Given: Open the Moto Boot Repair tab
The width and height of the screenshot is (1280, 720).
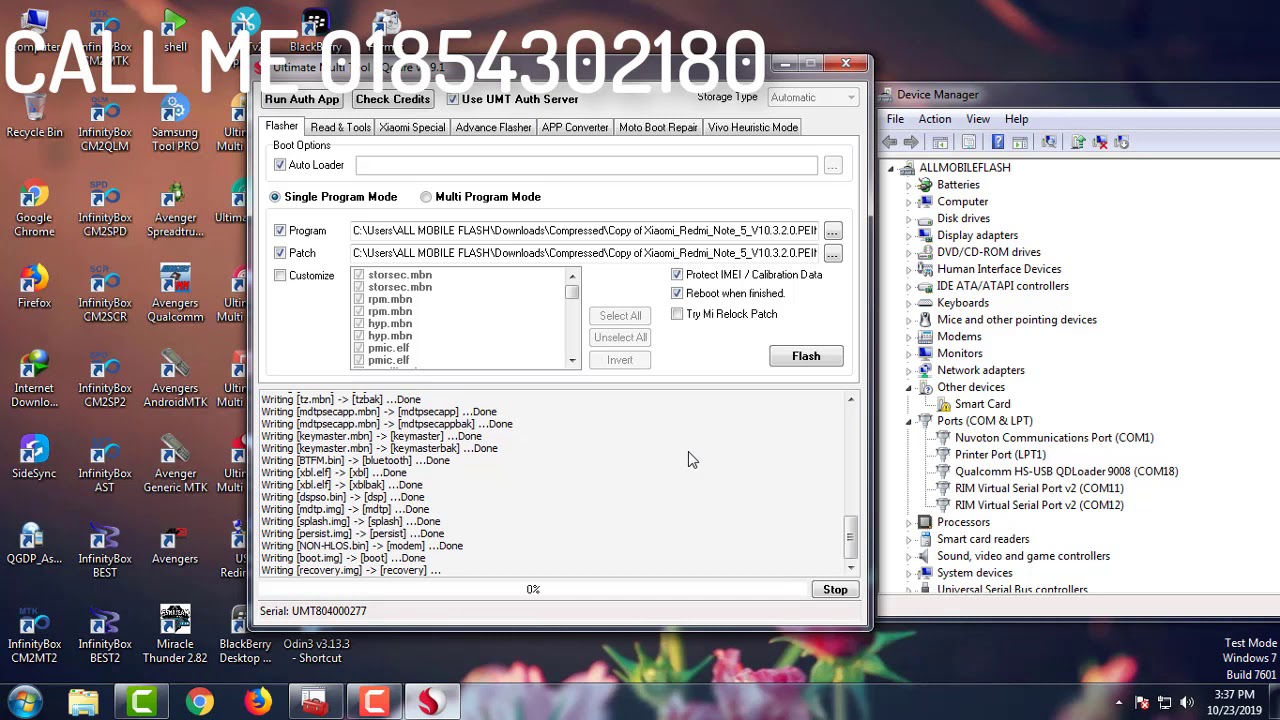Looking at the screenshot, I should (658, 128).
